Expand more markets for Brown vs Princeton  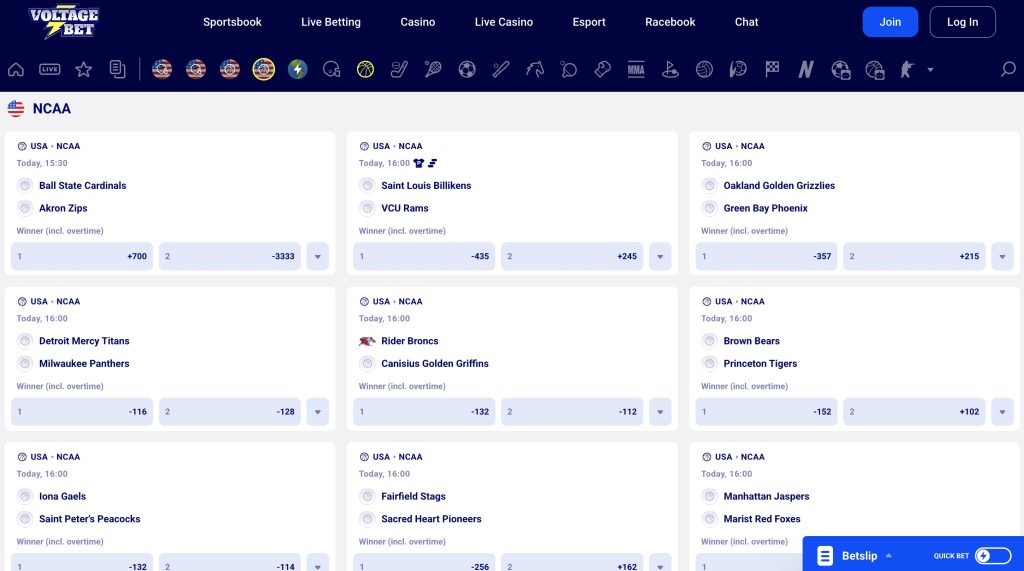click(x=1002, y=412)
